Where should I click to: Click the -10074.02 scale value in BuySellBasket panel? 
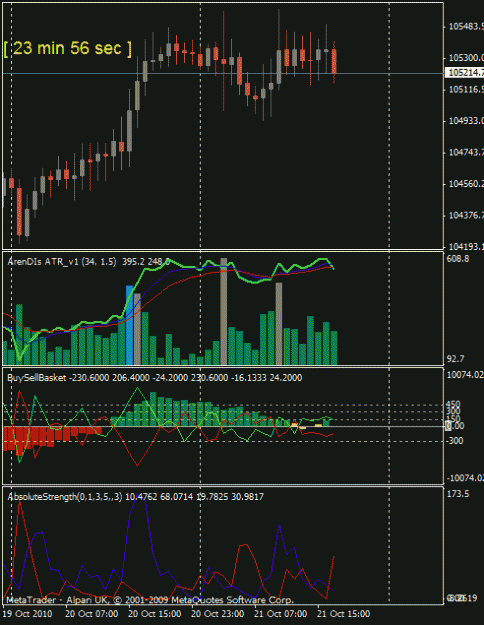click(465, 478)
